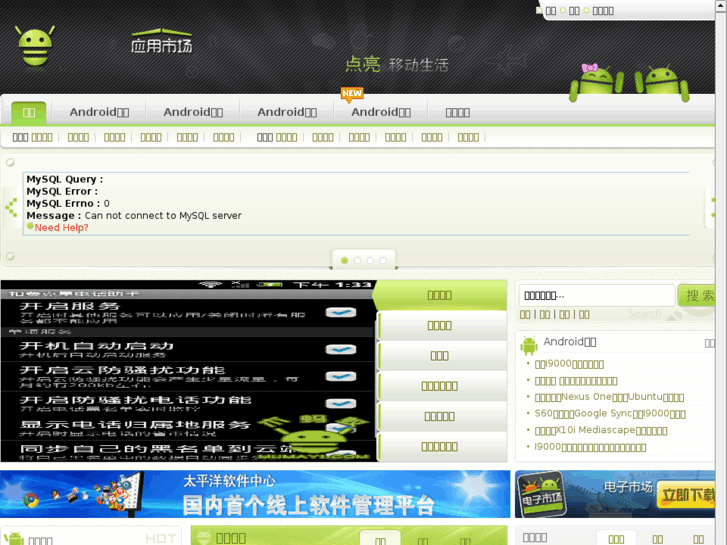This screenshot has width=727, height=545.
Task: Click the Chrome icon in Pacific banner
Action: tap(31, 500)
